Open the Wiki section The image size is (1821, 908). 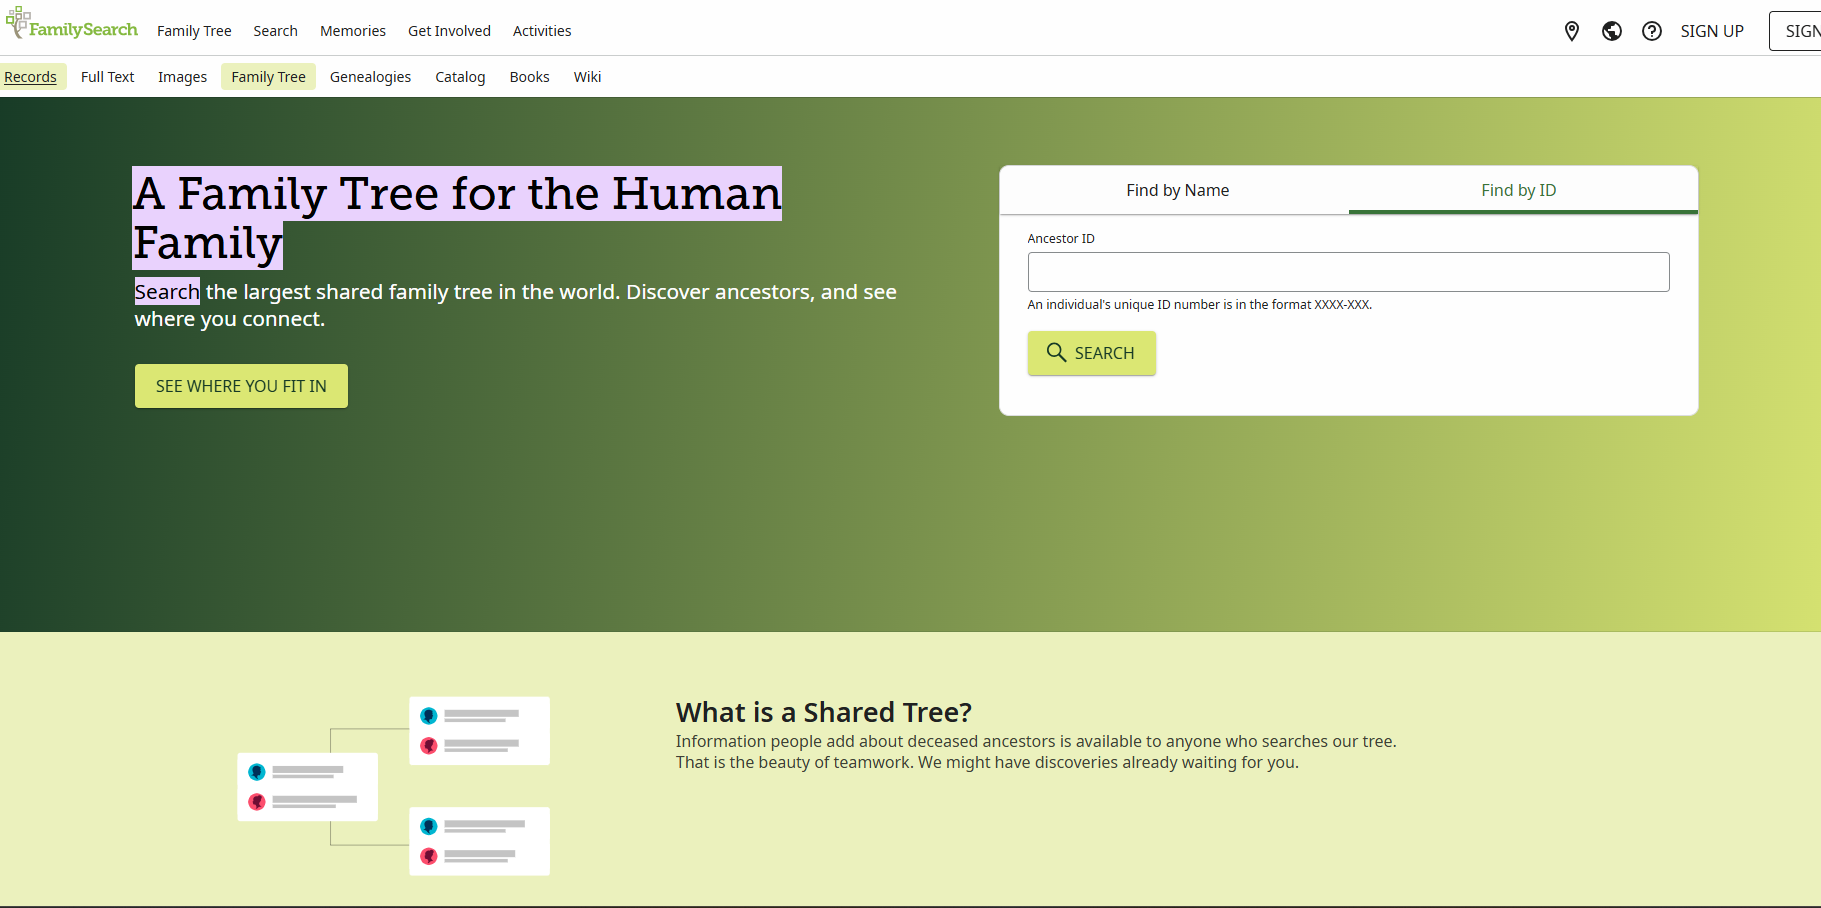(588, 77)
